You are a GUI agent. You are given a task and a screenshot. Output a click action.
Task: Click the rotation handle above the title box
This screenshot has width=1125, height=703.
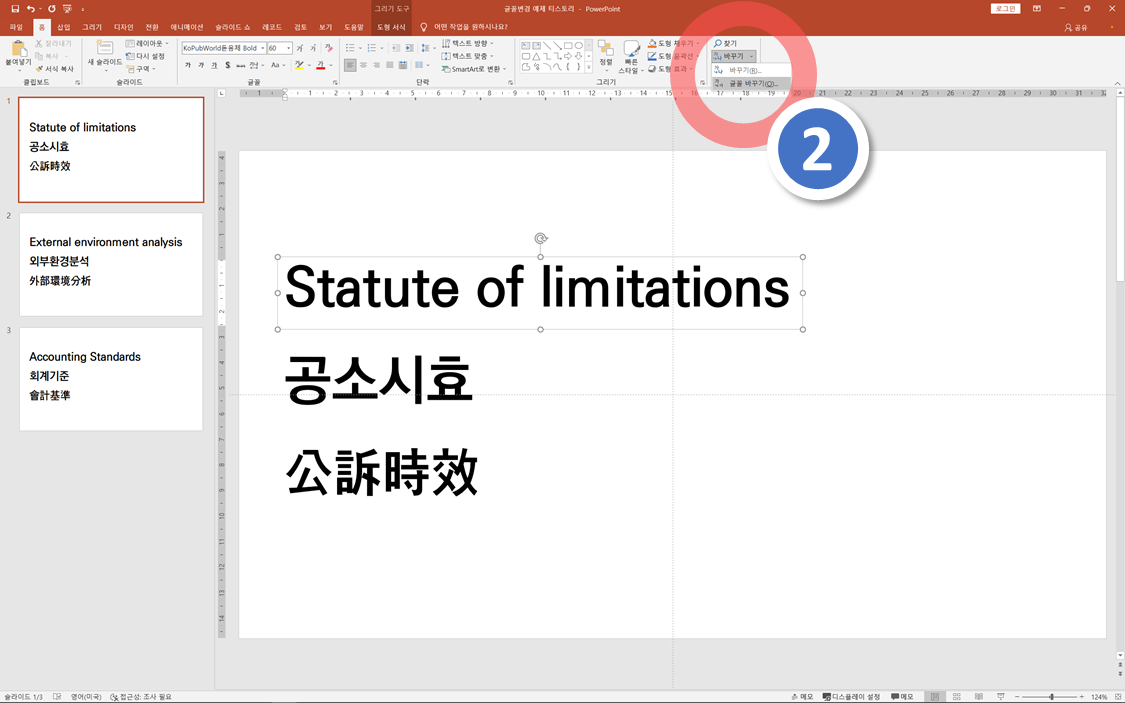[x=540, y=238]
